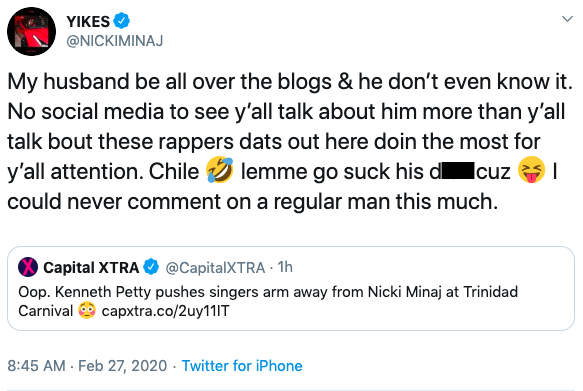Viewport: 583px width, 391px height.
Task: Click the Feb 27, 2020 date
Action: click(123, 366)
